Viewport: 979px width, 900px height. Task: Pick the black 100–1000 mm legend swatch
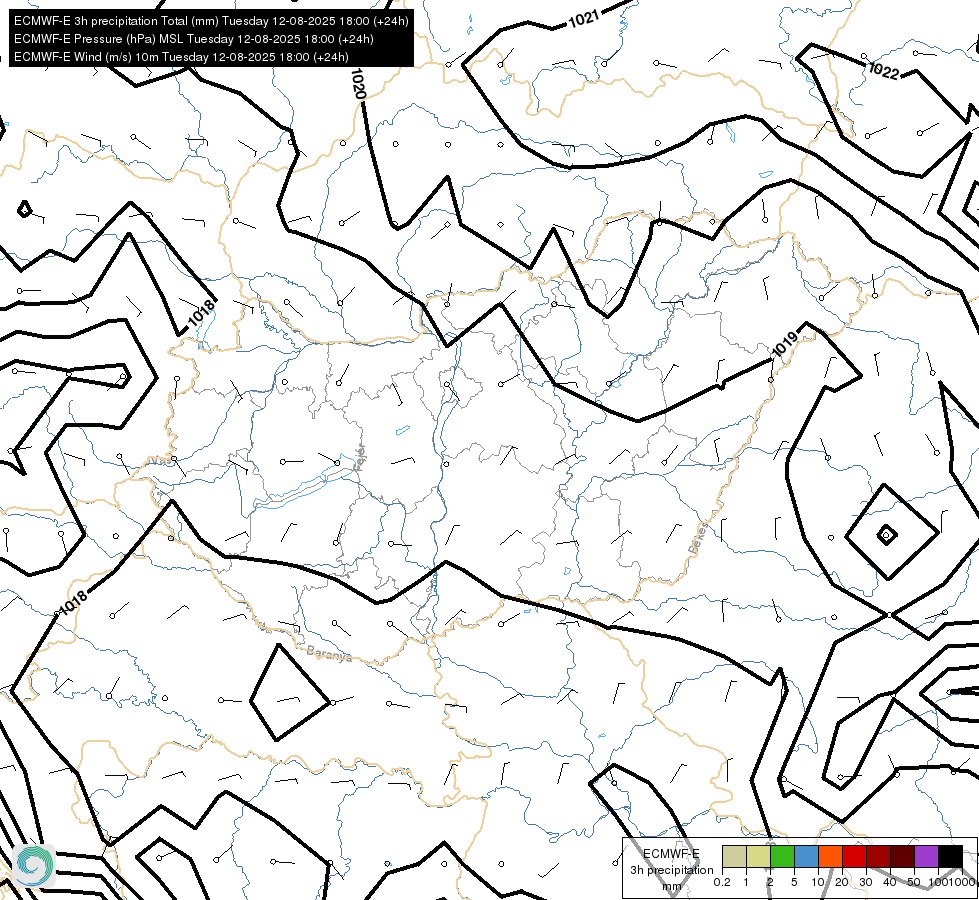click(x=950, y=856)
